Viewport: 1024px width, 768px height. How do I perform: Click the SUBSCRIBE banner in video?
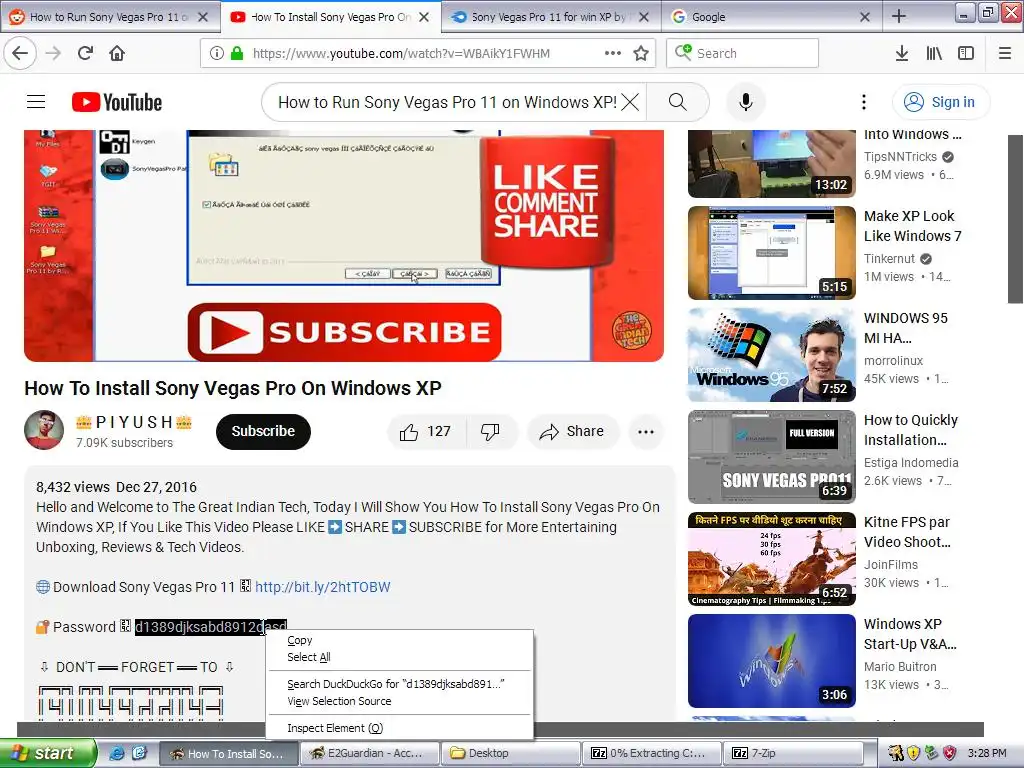pyautogui.click(x=344, y=332)
